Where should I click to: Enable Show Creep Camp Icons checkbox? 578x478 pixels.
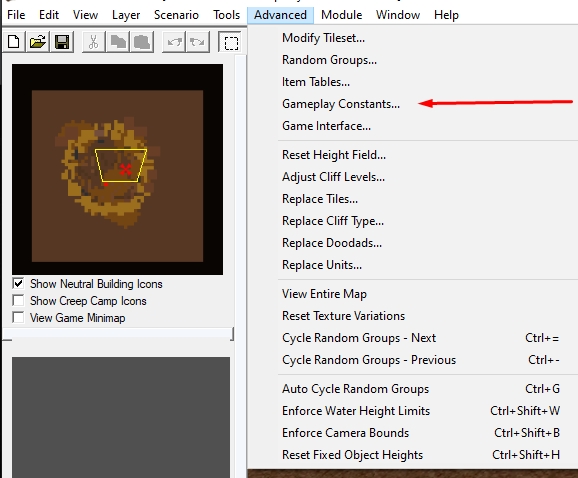click(x=18, y=300)
